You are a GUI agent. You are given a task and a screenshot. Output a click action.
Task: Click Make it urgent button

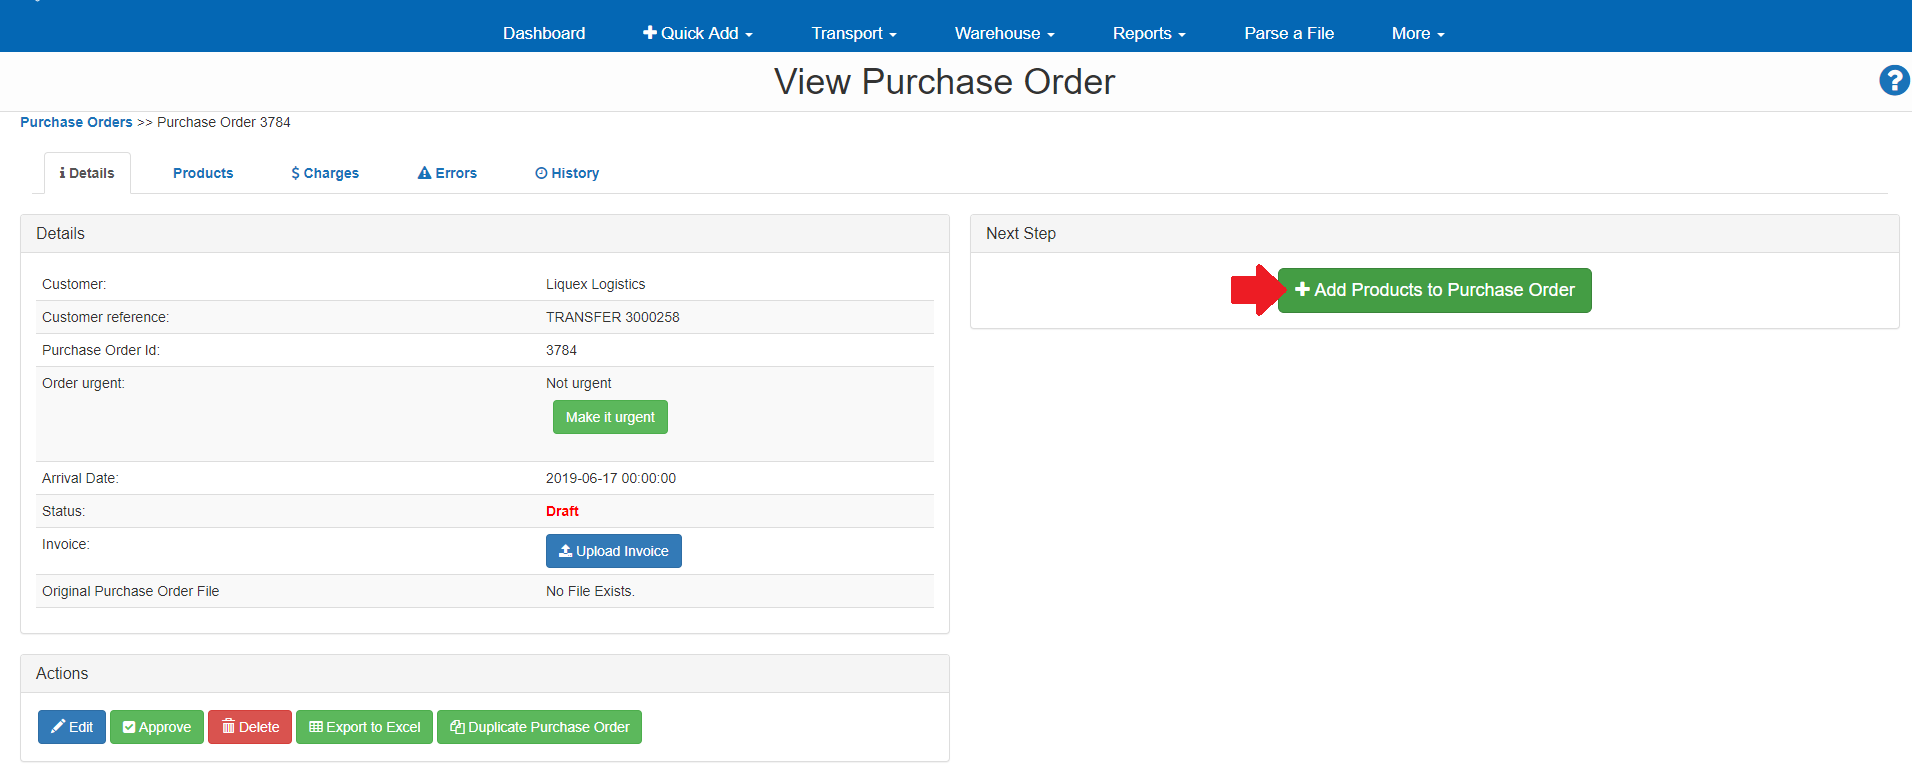pos(610,417)
